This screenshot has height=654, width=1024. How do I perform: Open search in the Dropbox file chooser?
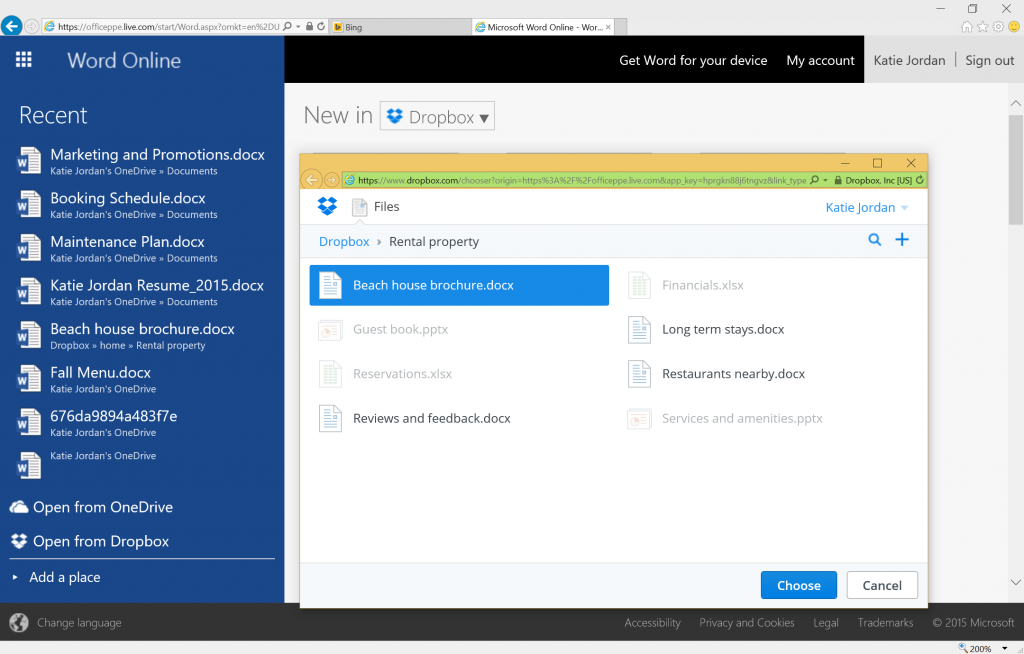pos(875,241)
